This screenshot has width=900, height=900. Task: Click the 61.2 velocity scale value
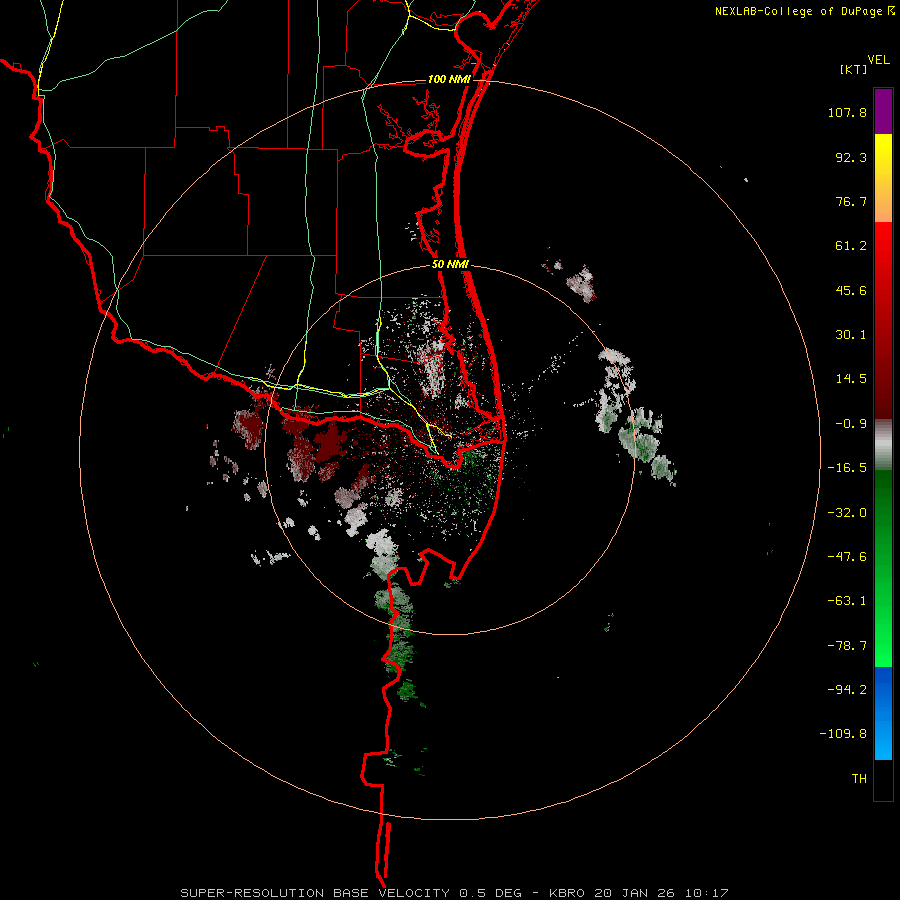[851, 246]
